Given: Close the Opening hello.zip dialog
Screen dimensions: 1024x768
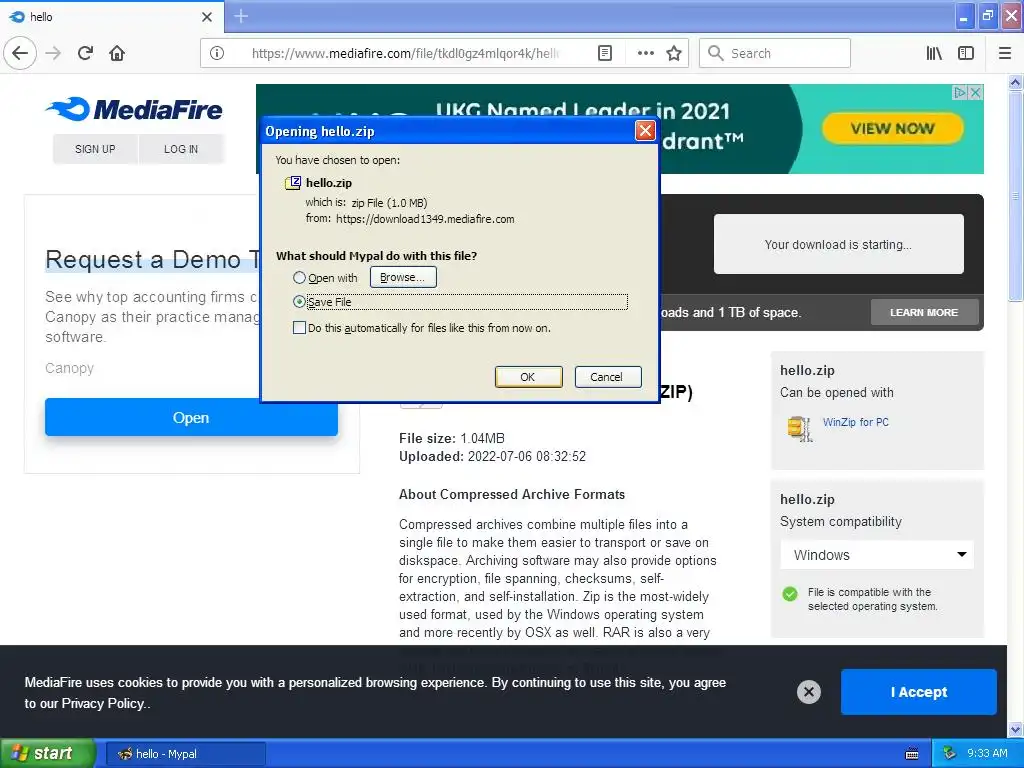Looking at the screenshot, I should click(645, 131).
